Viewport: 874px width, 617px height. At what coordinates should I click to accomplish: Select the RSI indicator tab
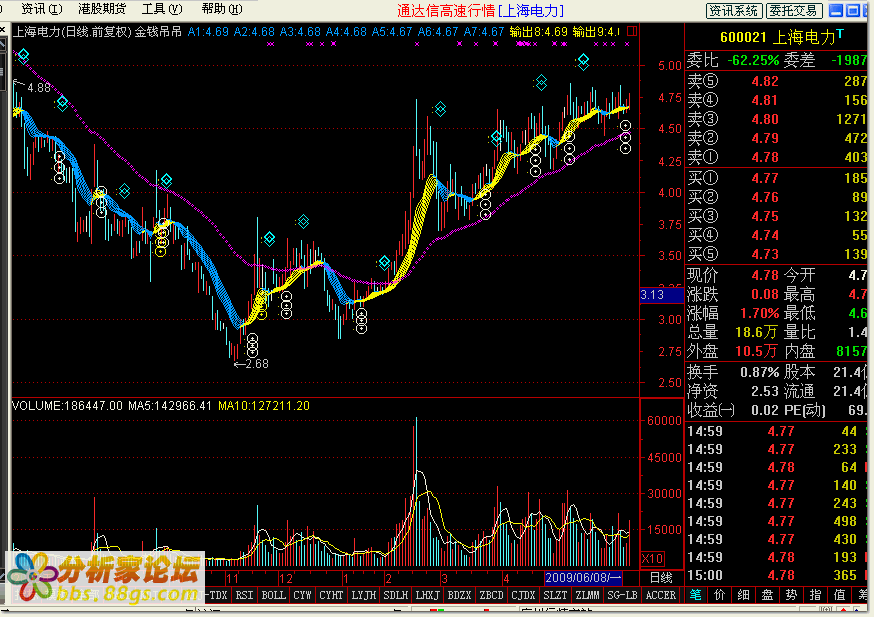[244, 595]
